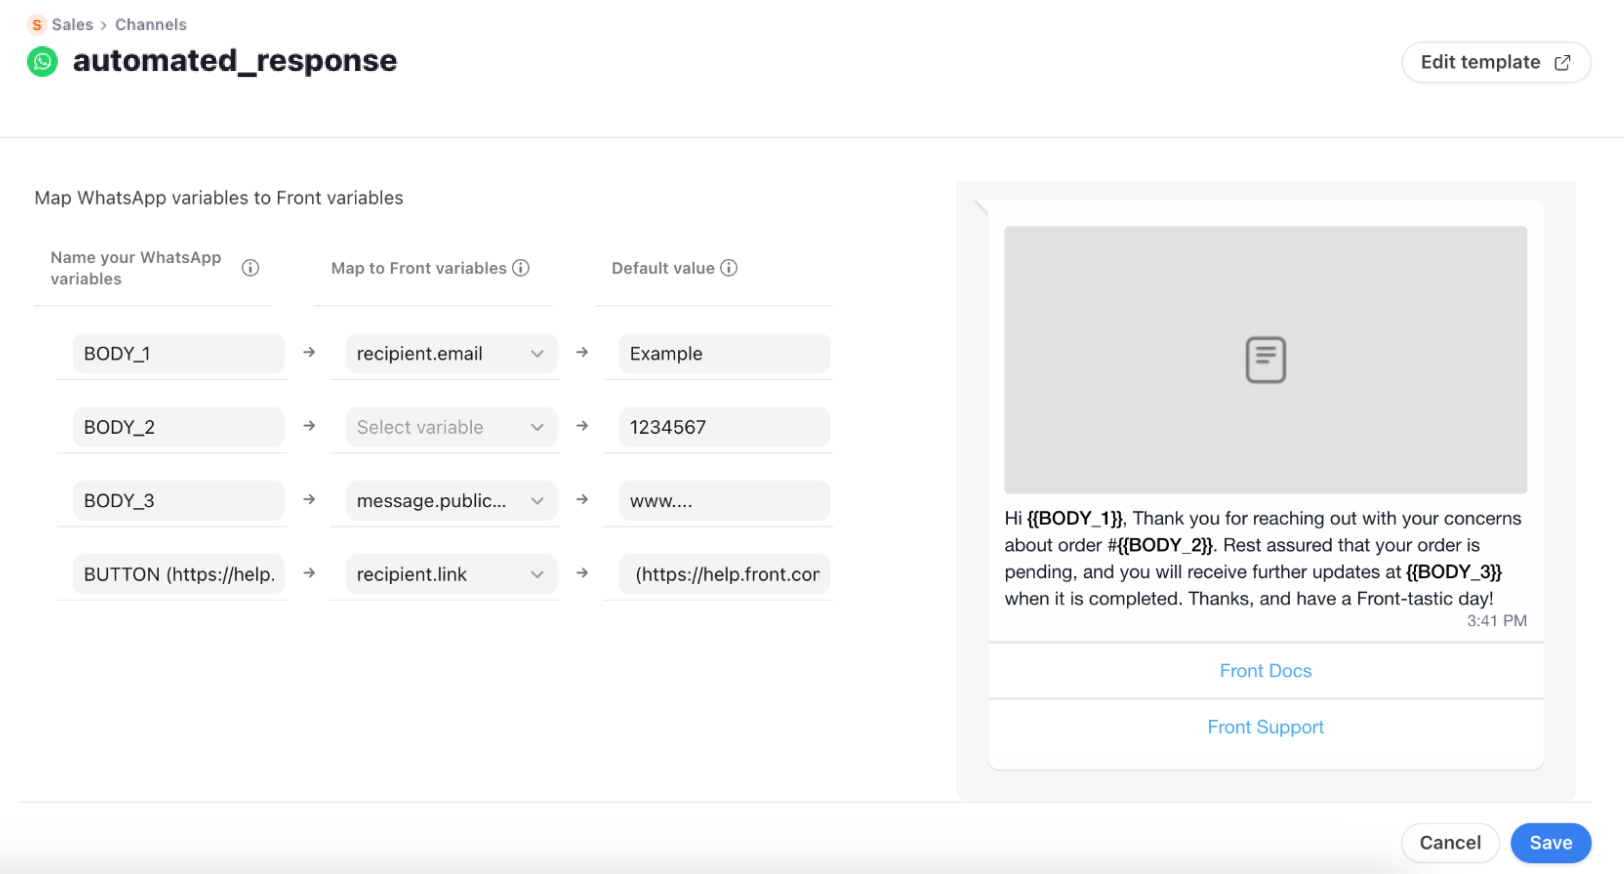The image size is (1624, 874).
Task: Click the Cancel button
Action: click(x=1449, y=843)
